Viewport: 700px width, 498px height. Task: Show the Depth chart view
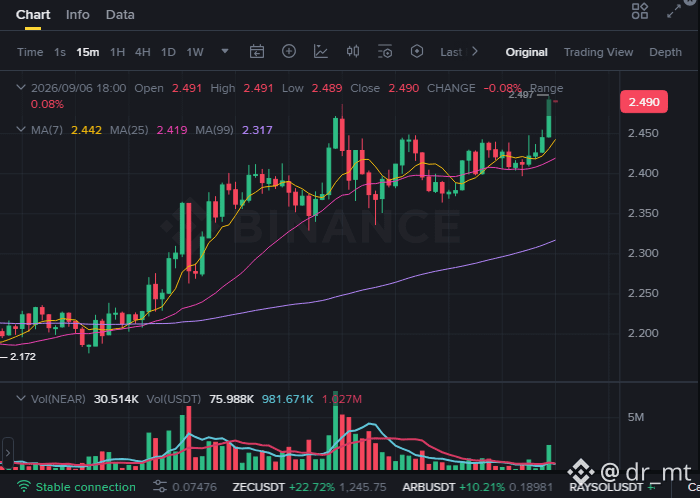[665, 52]
